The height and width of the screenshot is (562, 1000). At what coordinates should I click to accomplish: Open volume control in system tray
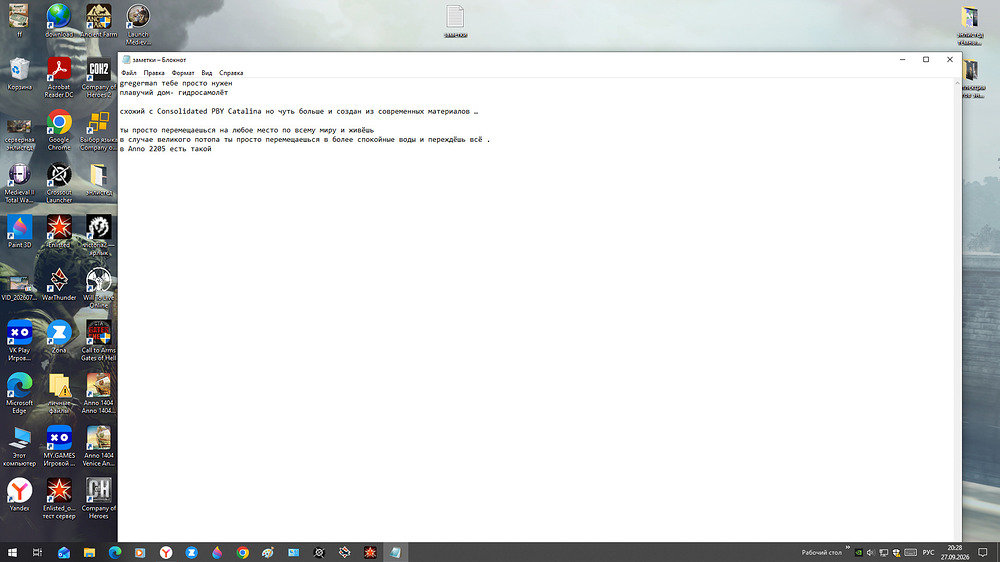(871, 552)
